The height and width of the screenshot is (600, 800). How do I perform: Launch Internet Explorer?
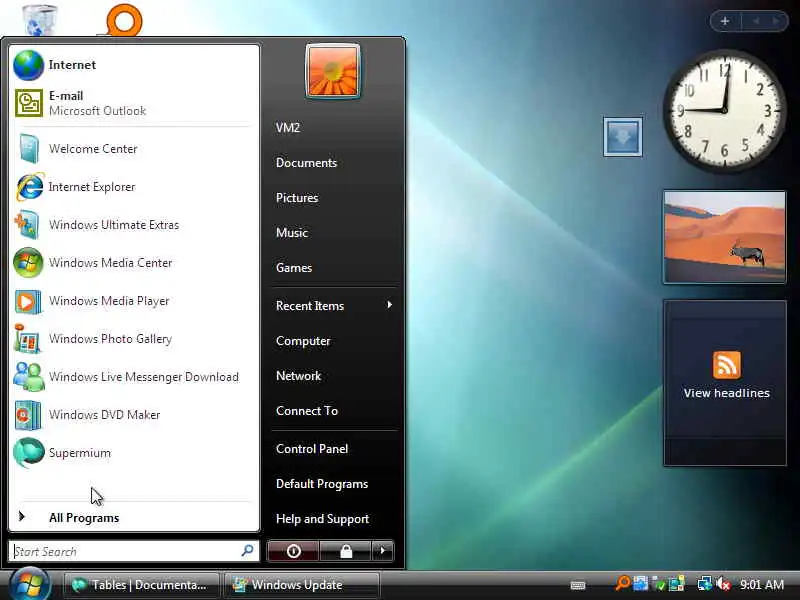(x=134, y=187)
